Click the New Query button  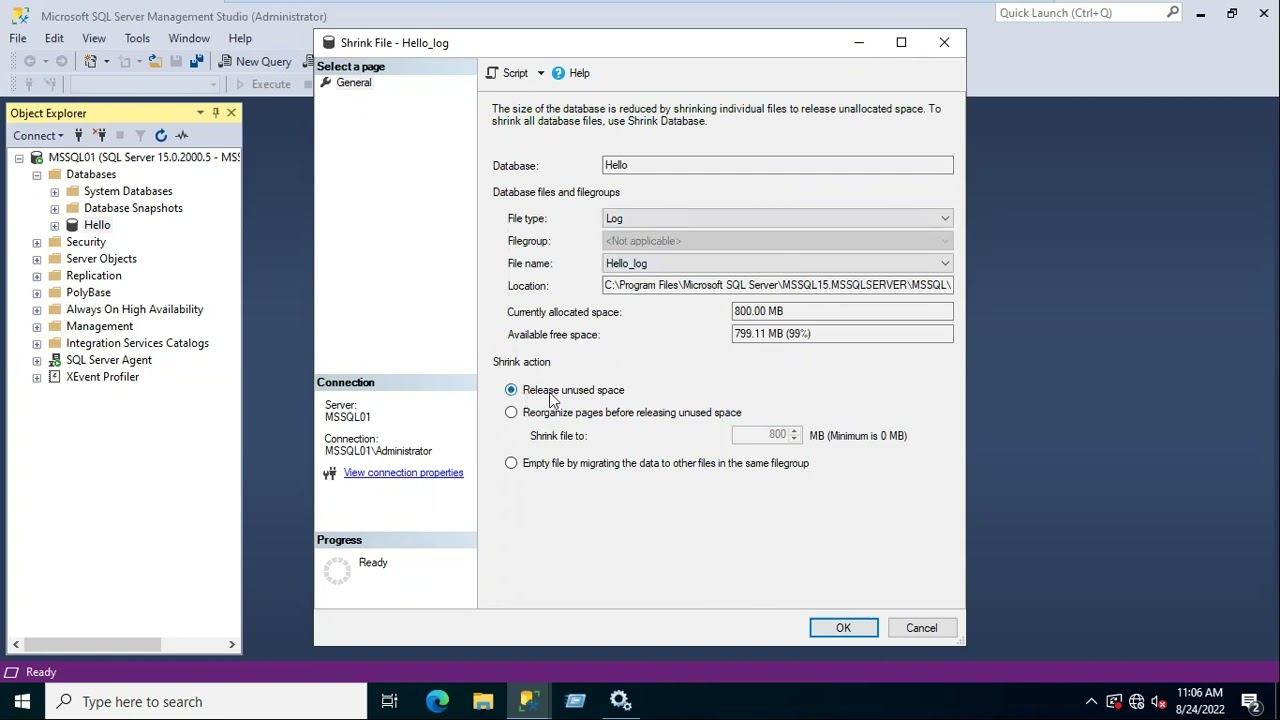tap(255, 61)
